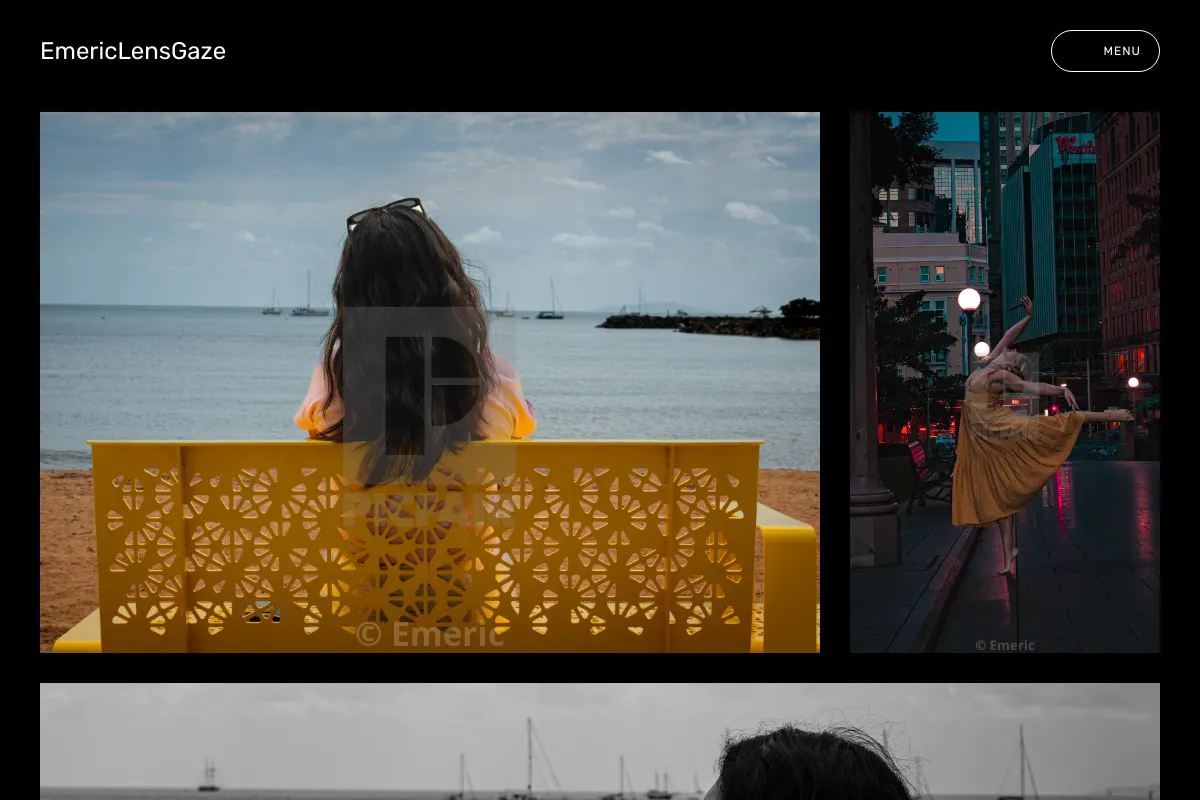
Task: Click the pink Westin sign in city photo
Action: point(1075,147)
